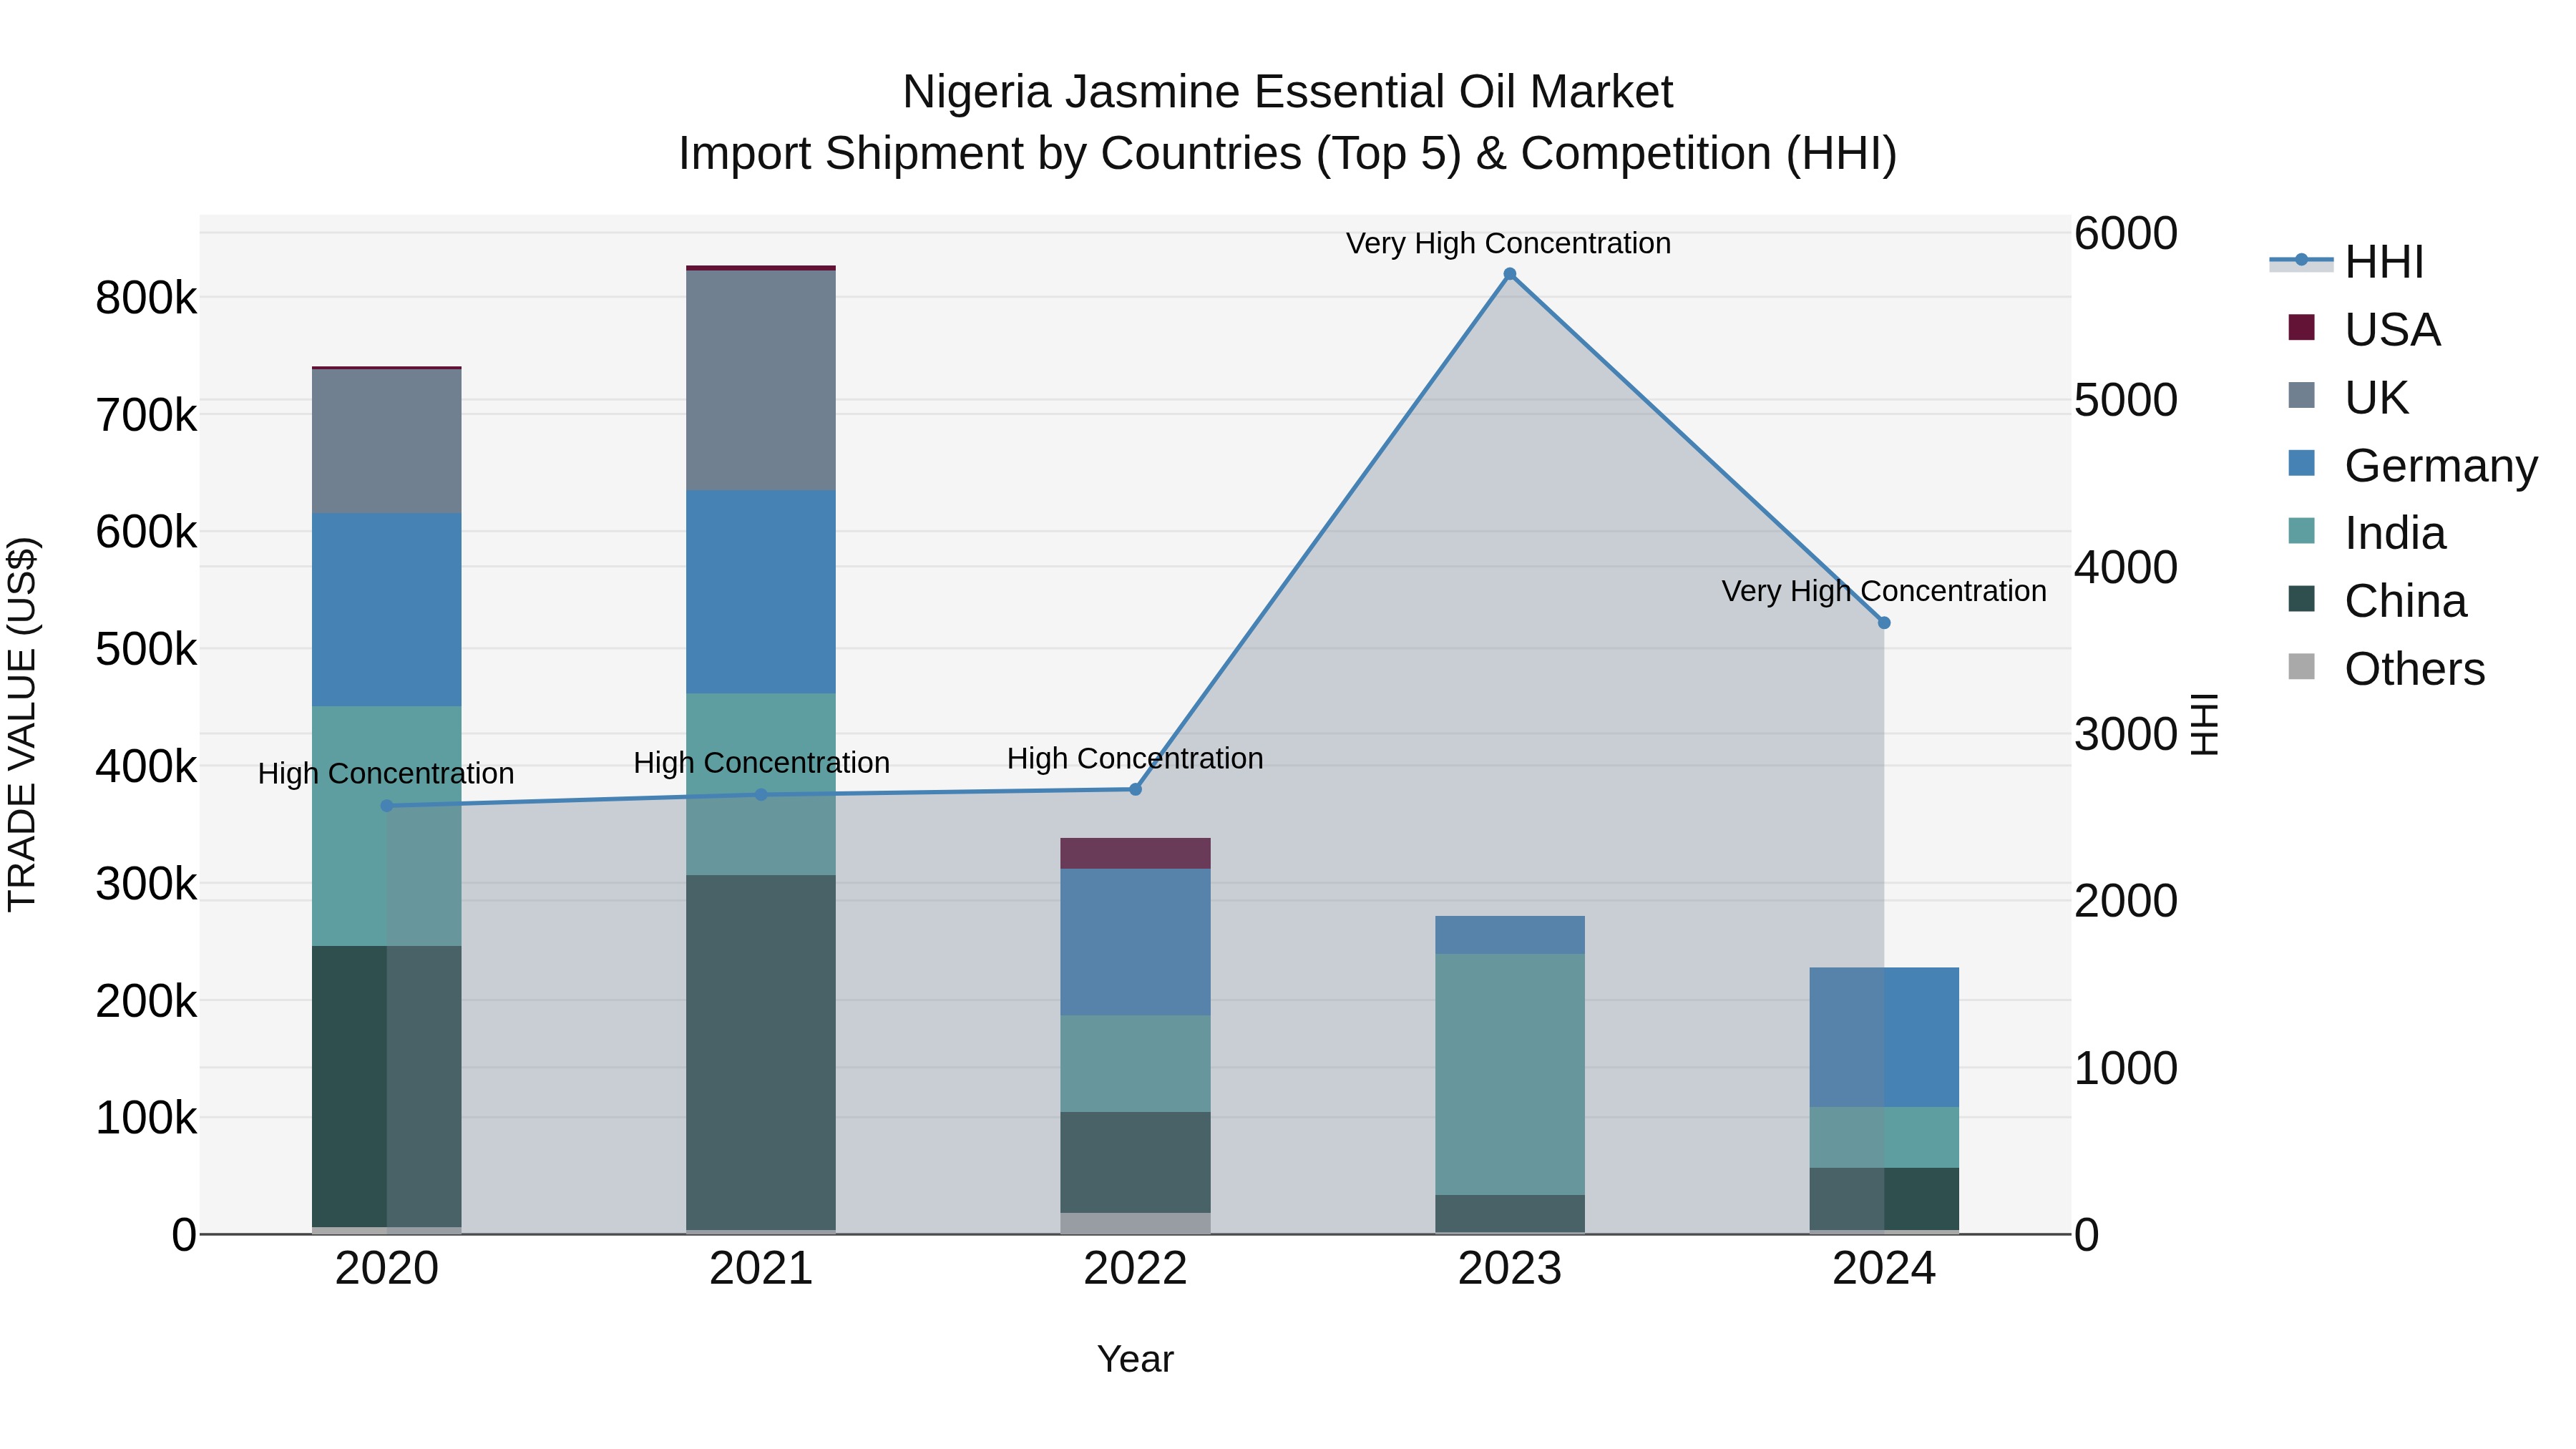The height and width of the screenshot is (1449, 2576).
Task: Toggle the Others series legend label
Action: (2414, 669)
